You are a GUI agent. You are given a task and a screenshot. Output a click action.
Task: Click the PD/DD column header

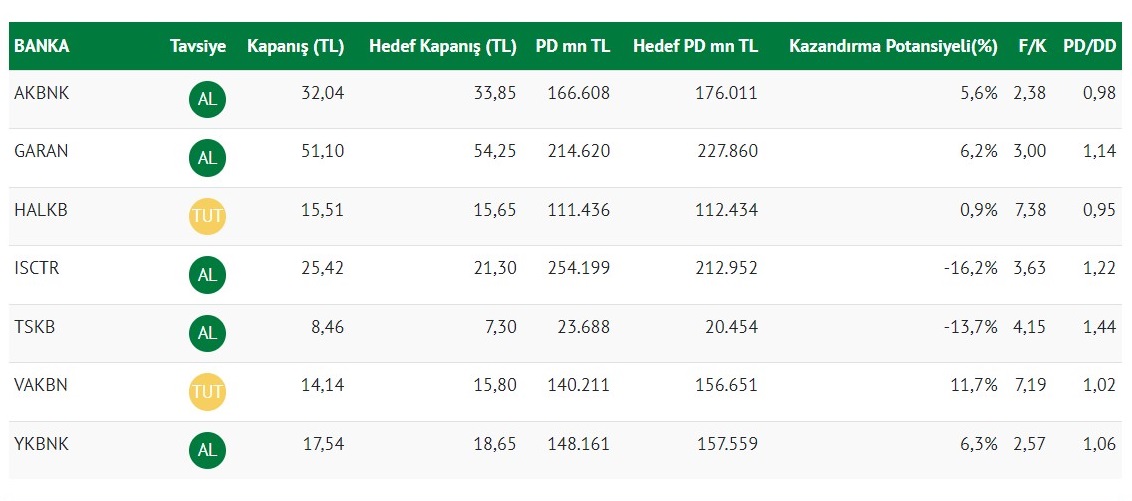point(1089,46)
